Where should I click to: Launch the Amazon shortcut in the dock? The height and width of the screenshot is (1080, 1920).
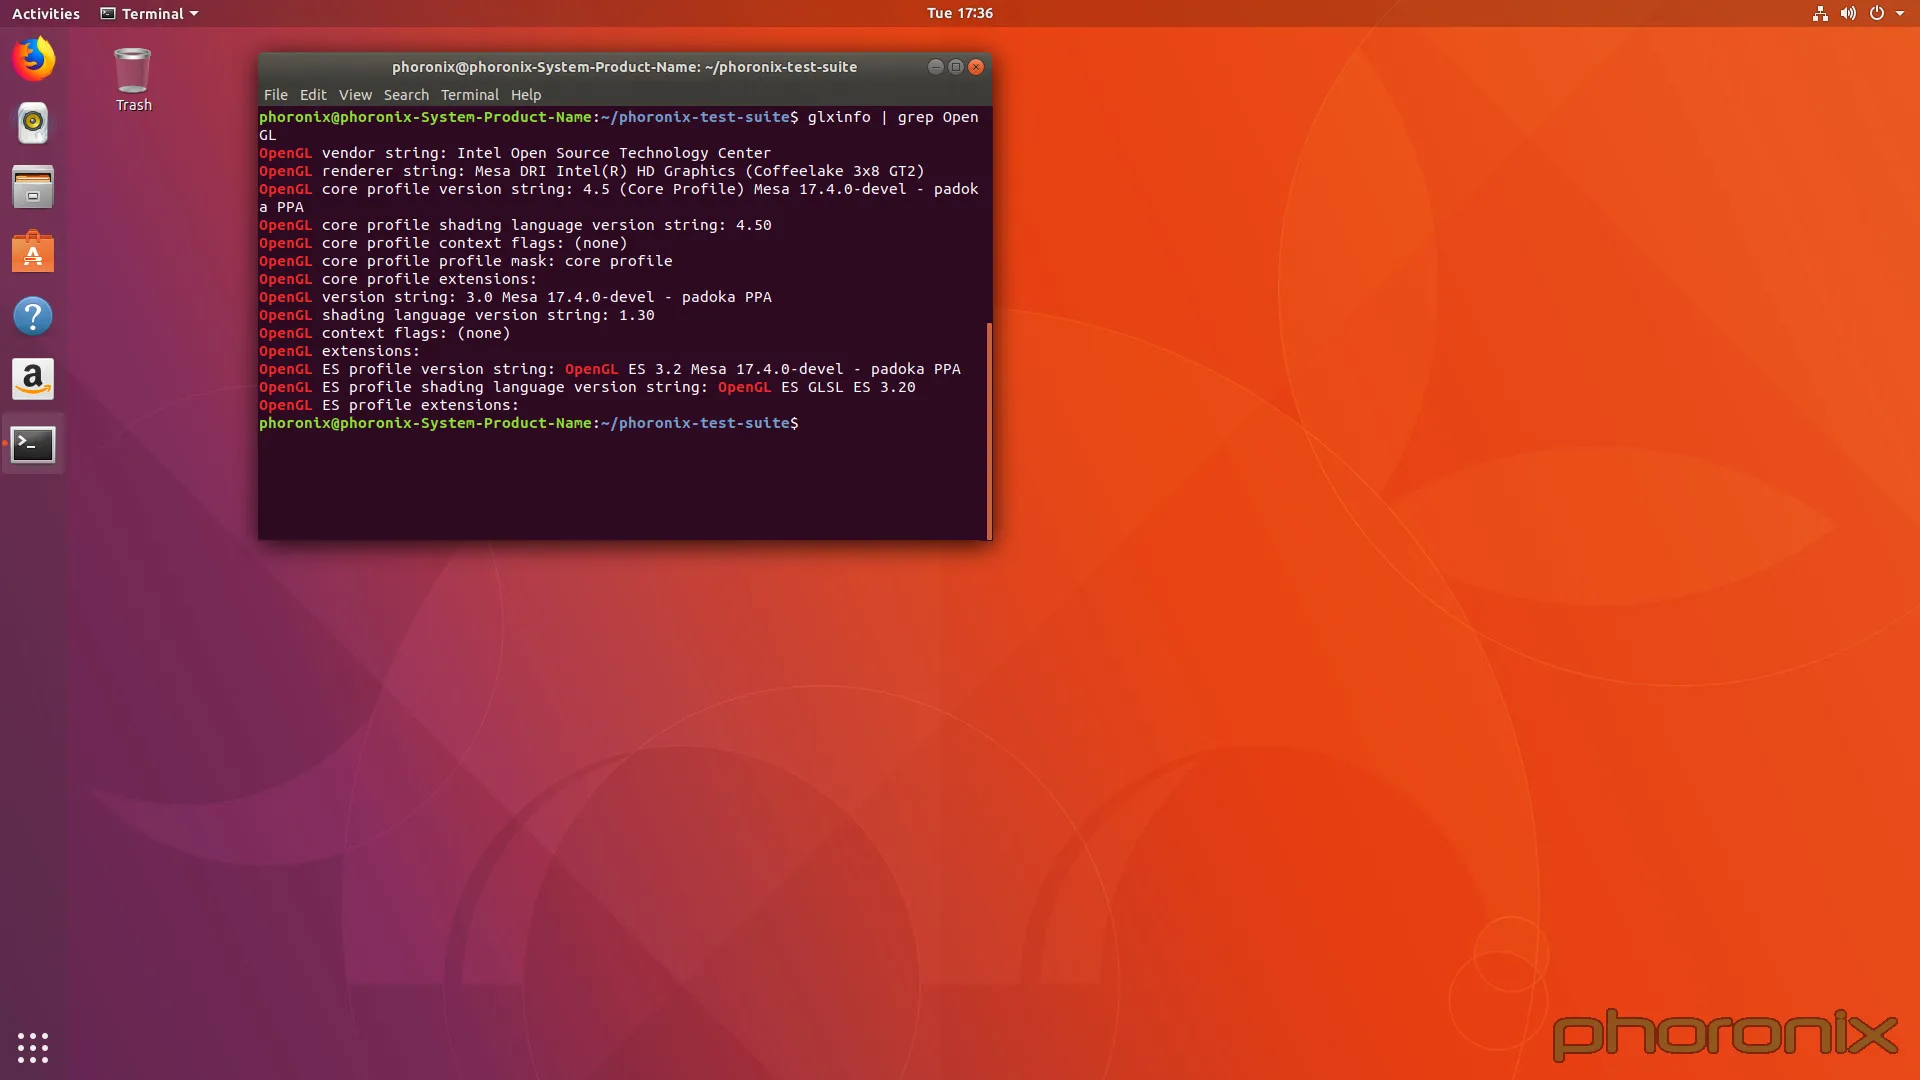click(33, 379)
